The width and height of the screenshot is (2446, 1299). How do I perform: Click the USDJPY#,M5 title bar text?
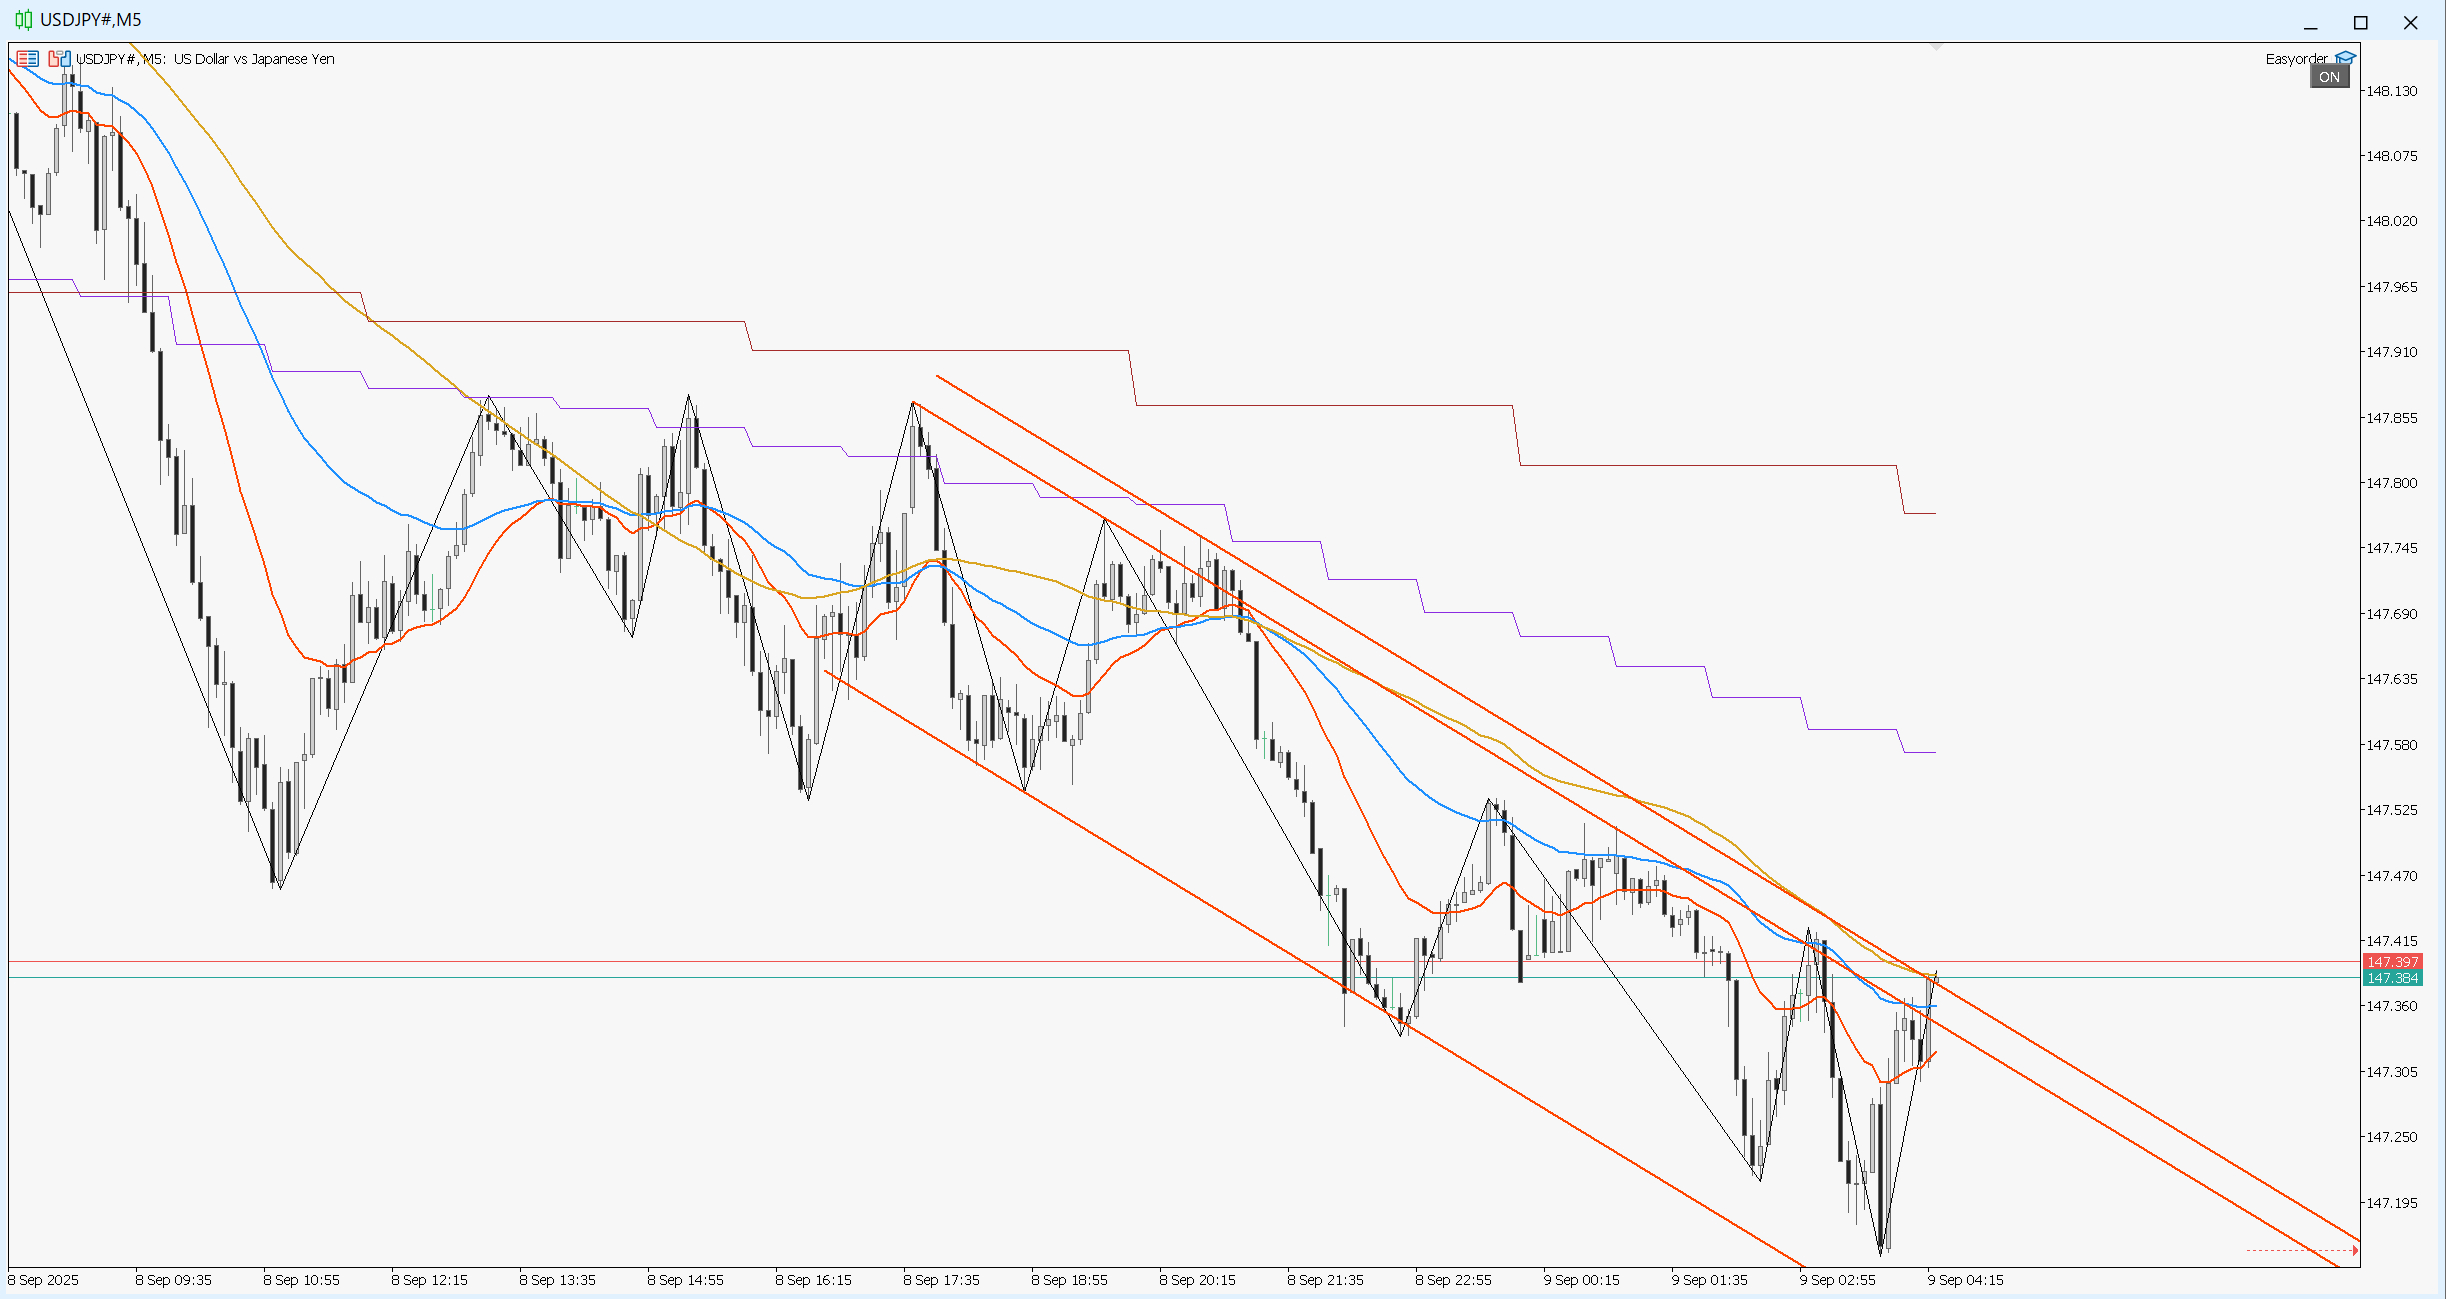click(91, 20)
